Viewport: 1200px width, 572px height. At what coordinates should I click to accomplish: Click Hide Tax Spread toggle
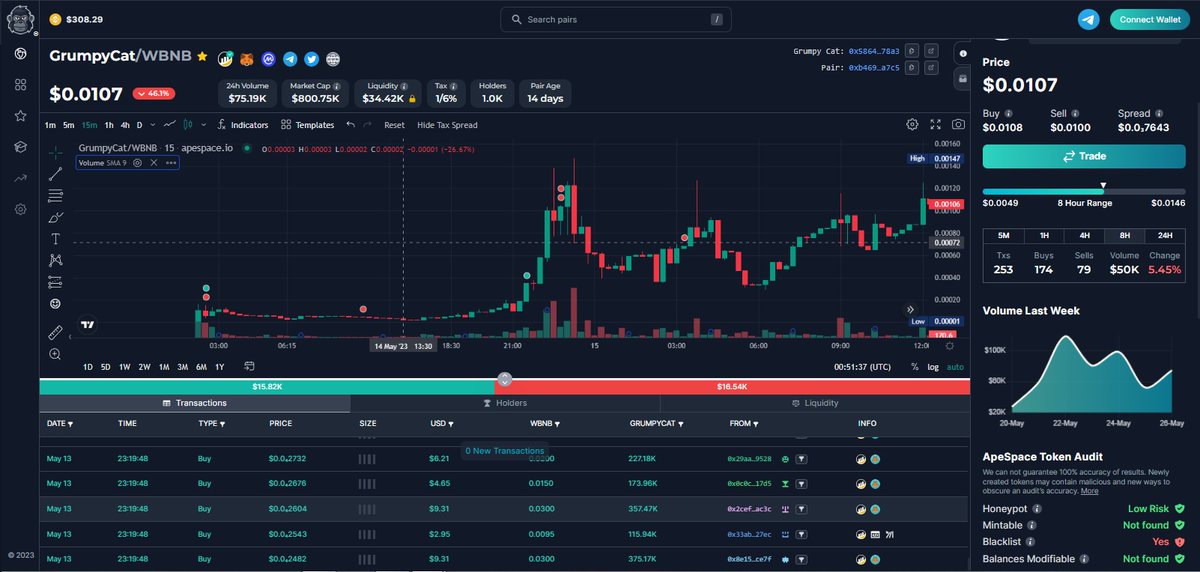click(x=447, y=125)
